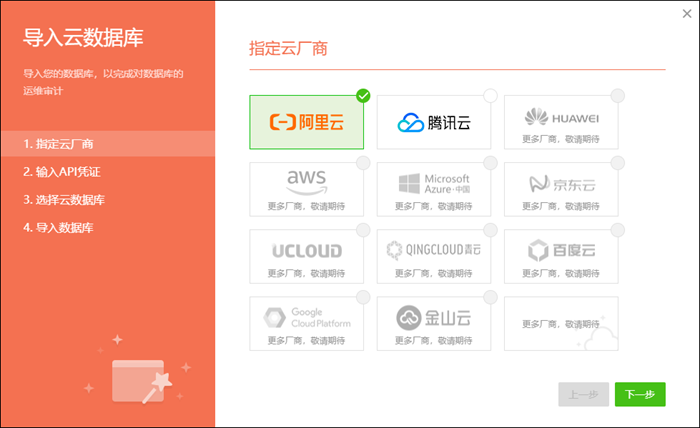700x428 pixels.
Task: Select the 金山云 (Kingsoft Cloud) logo
Action: [433, 317]
